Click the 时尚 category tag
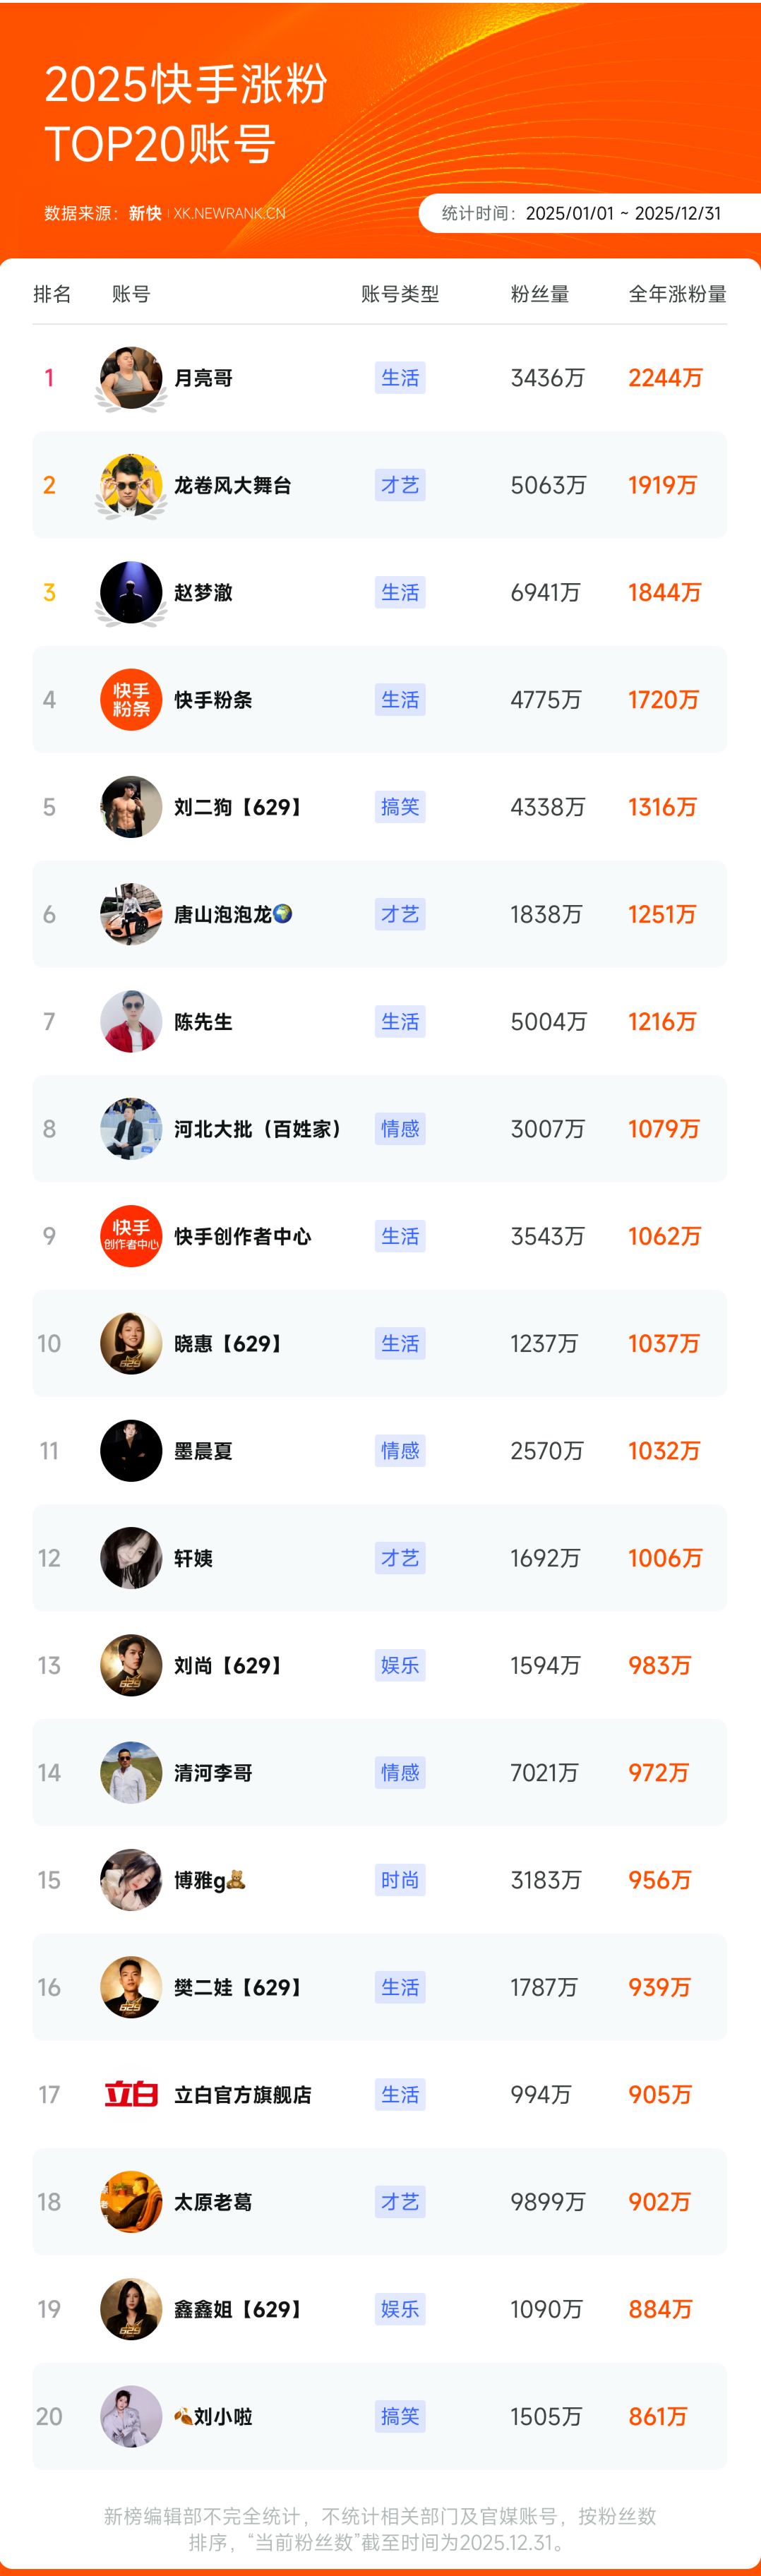761x2576 pixels. point(400,1880)
